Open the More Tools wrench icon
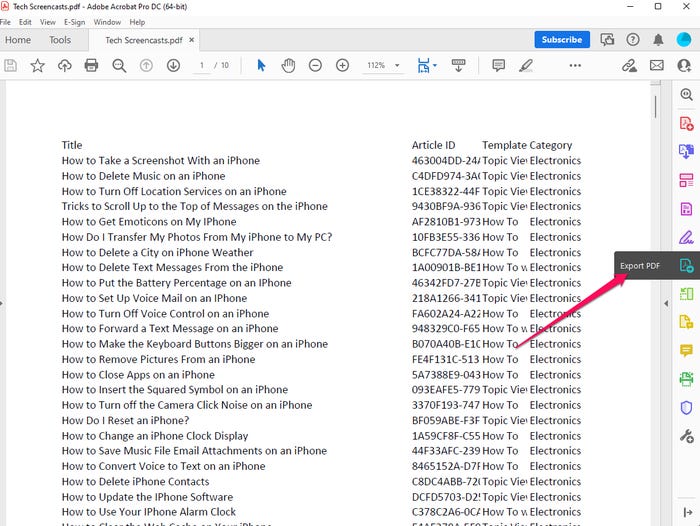The height and width of the screenshot is (526, 700). [x=687, y=436]
